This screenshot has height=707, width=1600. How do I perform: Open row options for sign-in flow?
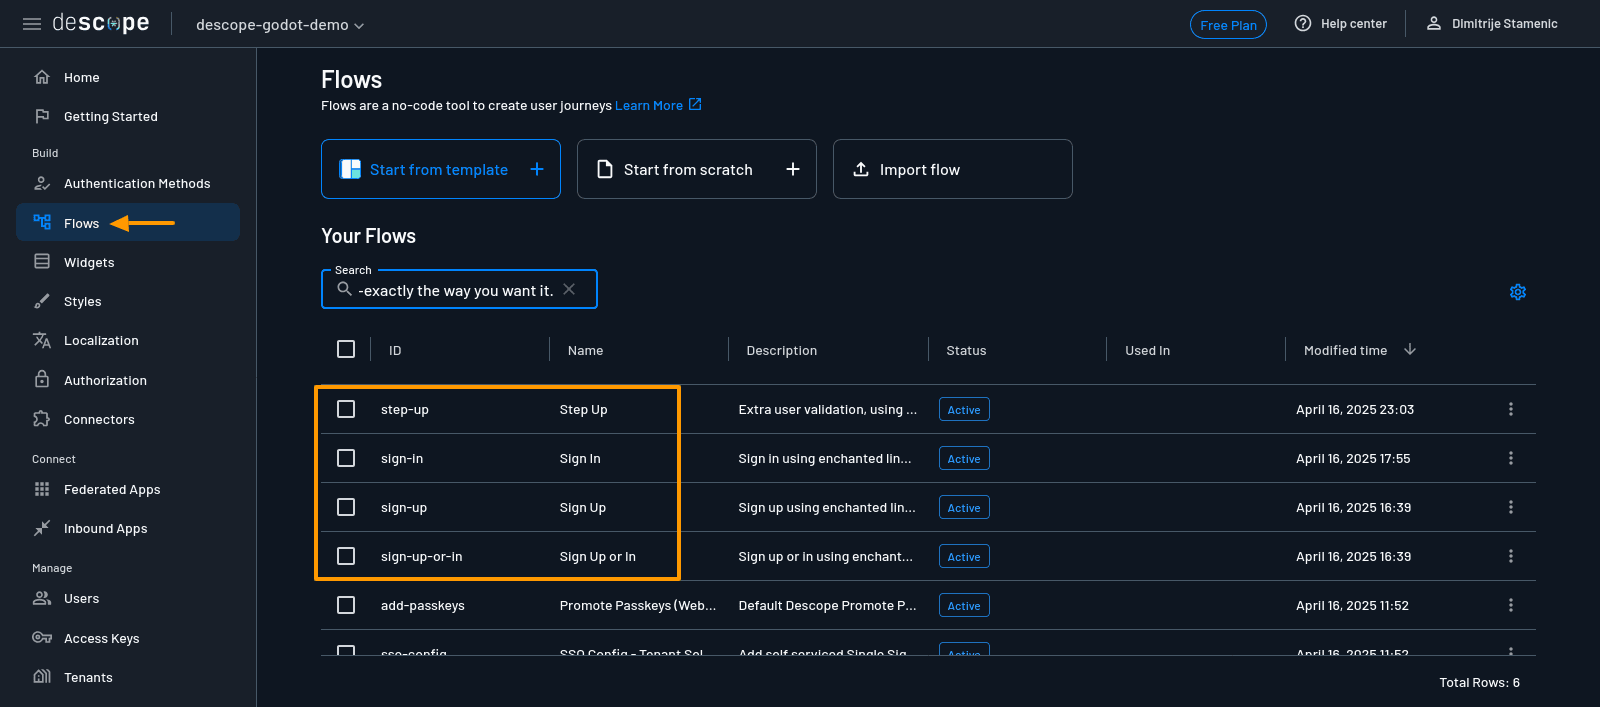click(x=1510, y=458)
